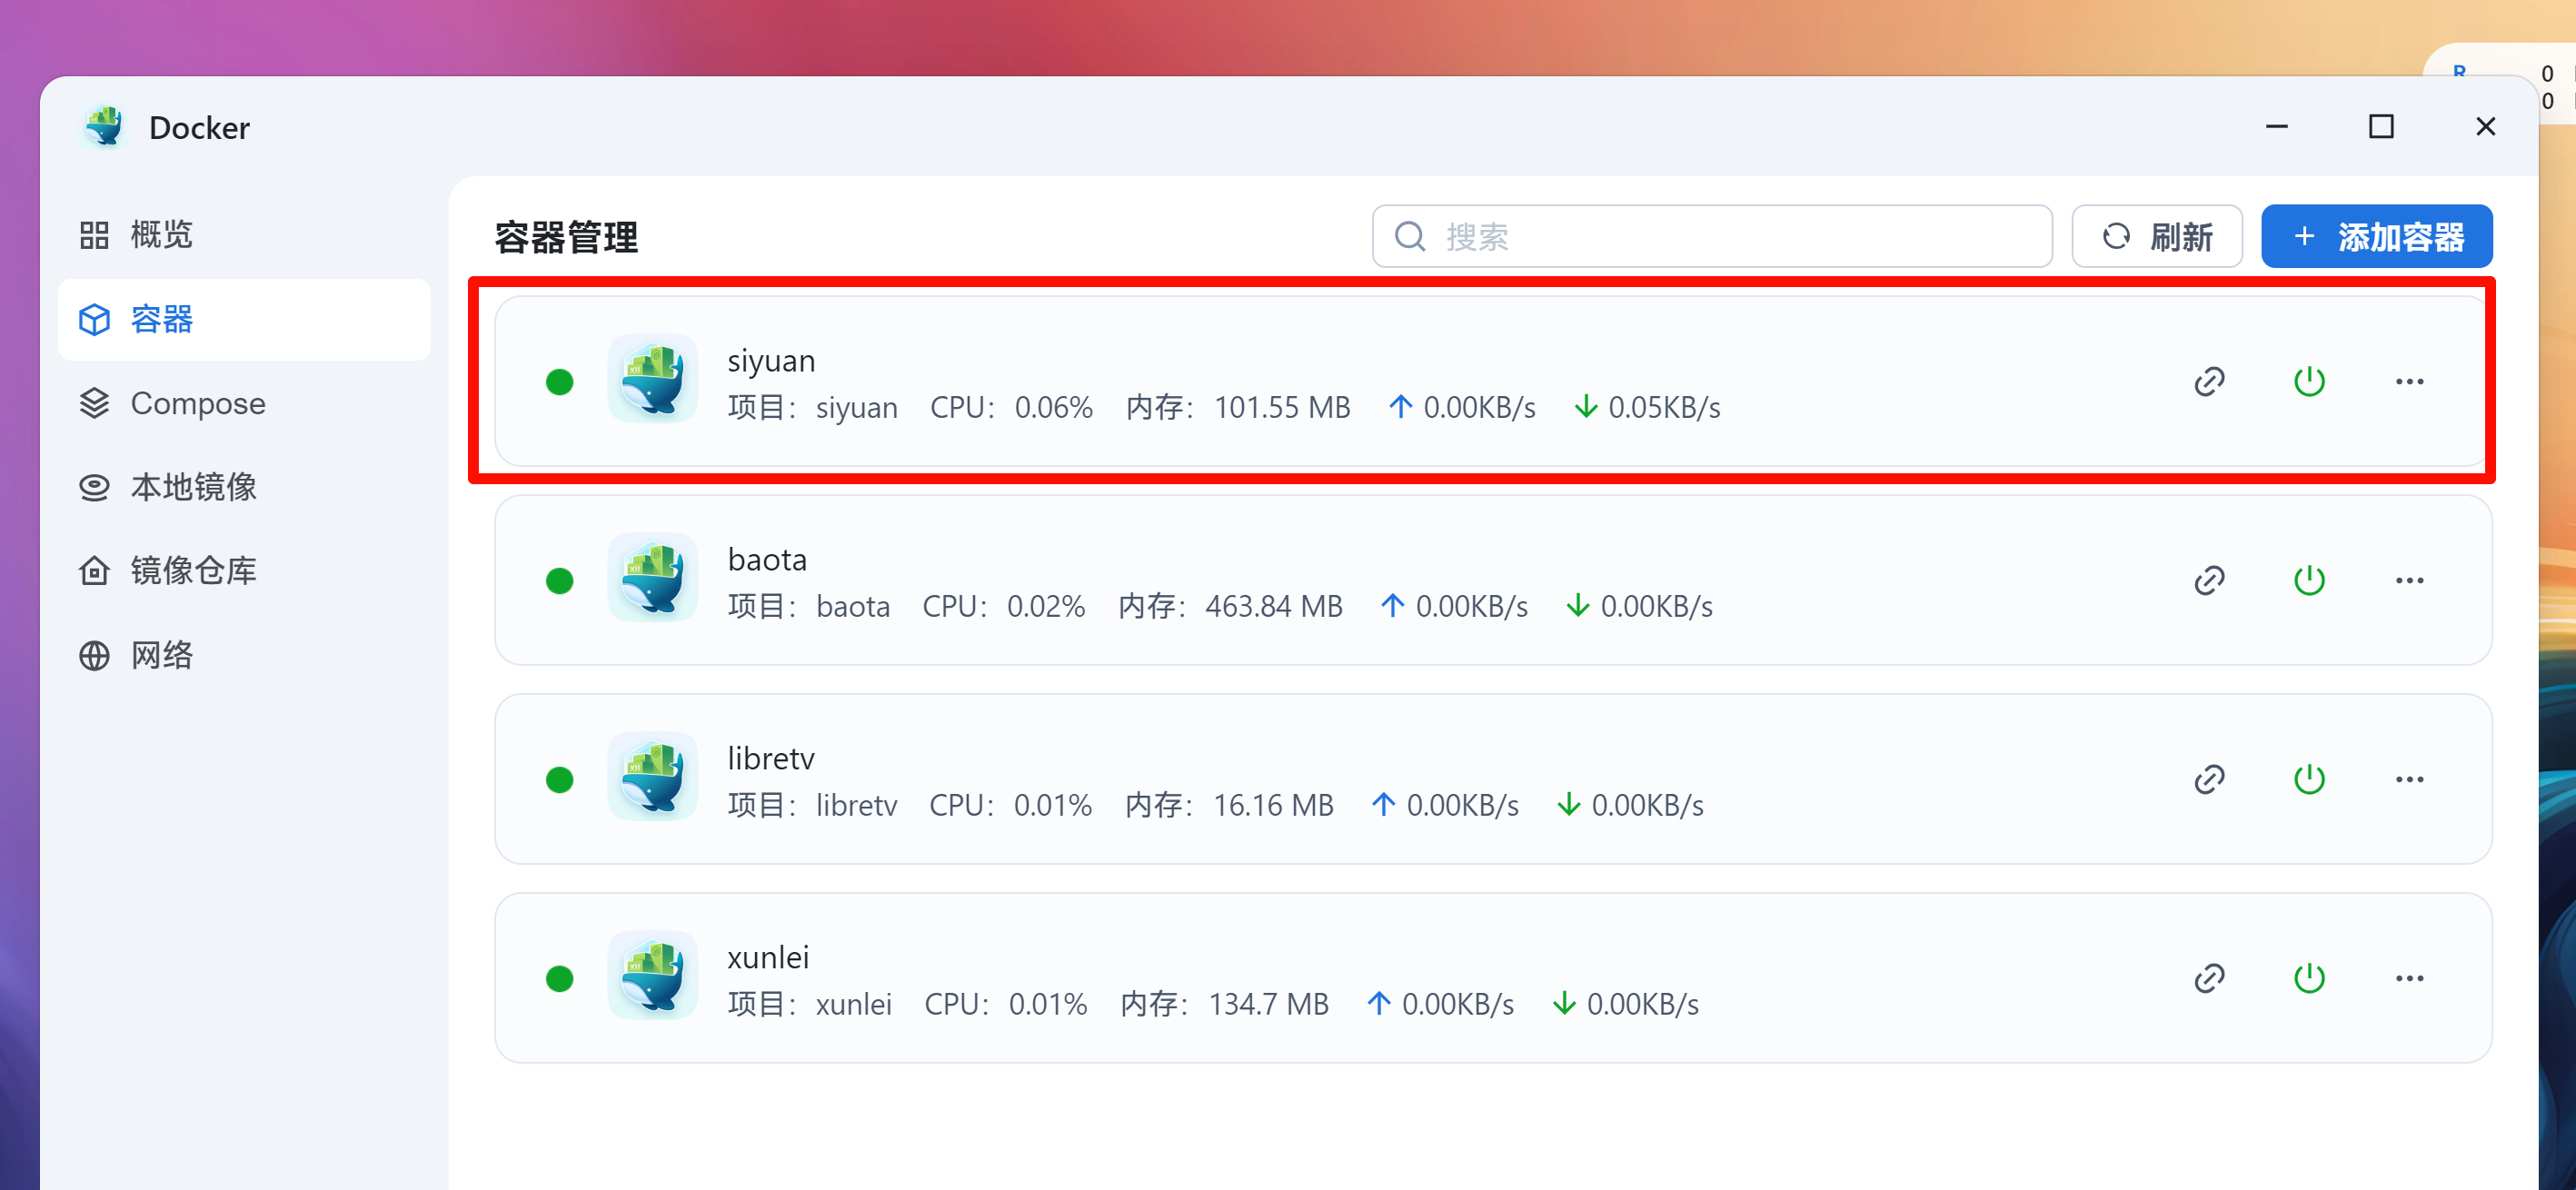The width and height of the screenshot is (2576, 1190).
Task: Open link icon for xunlei container
Action: pyautogui.click(x=2209, y=978)
